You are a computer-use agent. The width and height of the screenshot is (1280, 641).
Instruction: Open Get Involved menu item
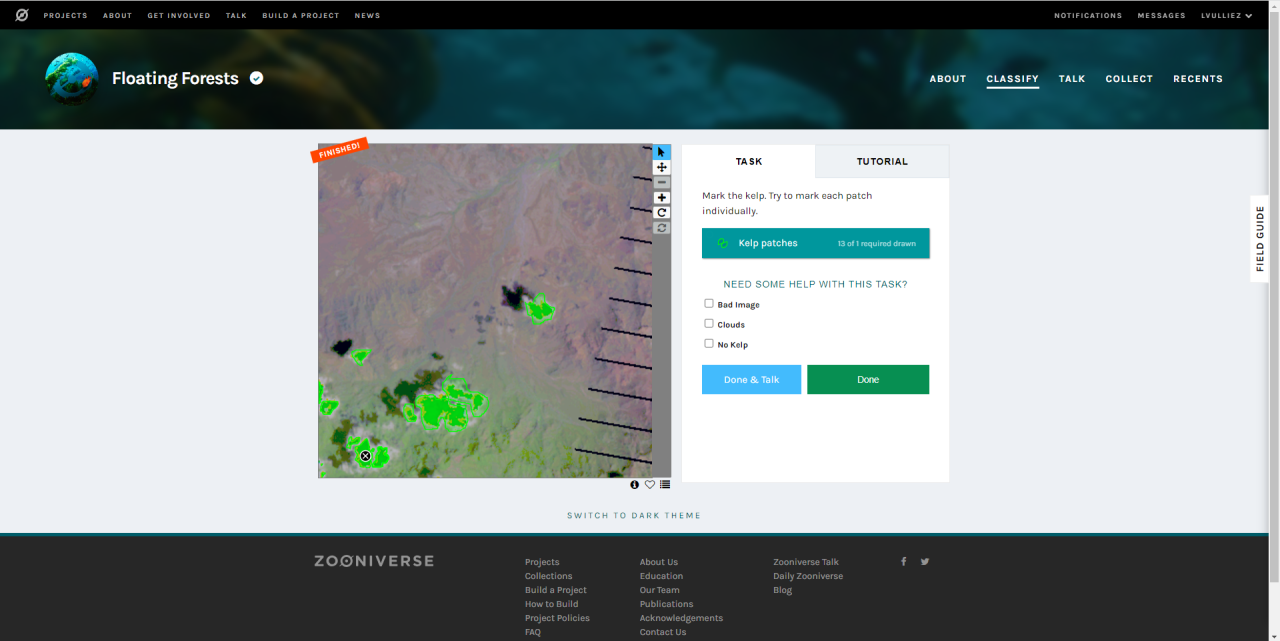[x=179, y=16]
